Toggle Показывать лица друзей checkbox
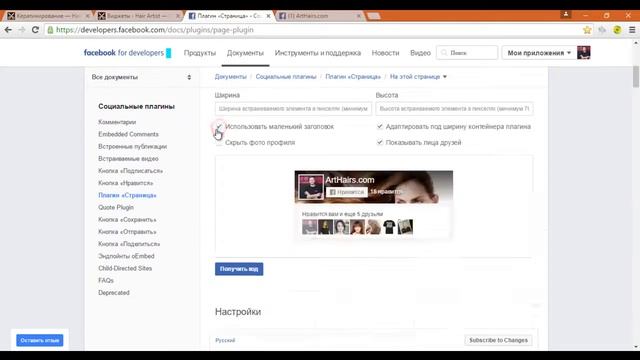The width and height of the screenshot is (640, 360). [380, 142]
